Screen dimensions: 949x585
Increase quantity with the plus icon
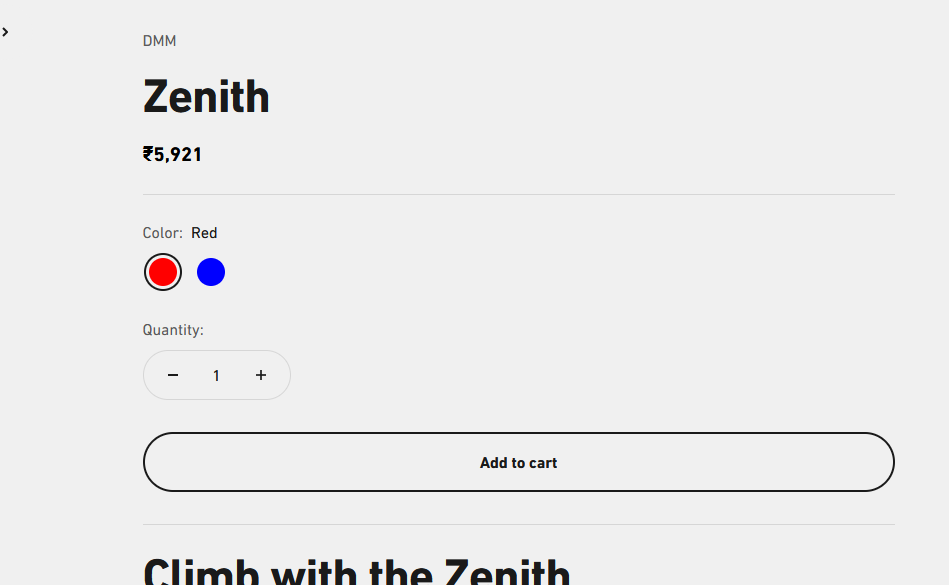[261, 375]
